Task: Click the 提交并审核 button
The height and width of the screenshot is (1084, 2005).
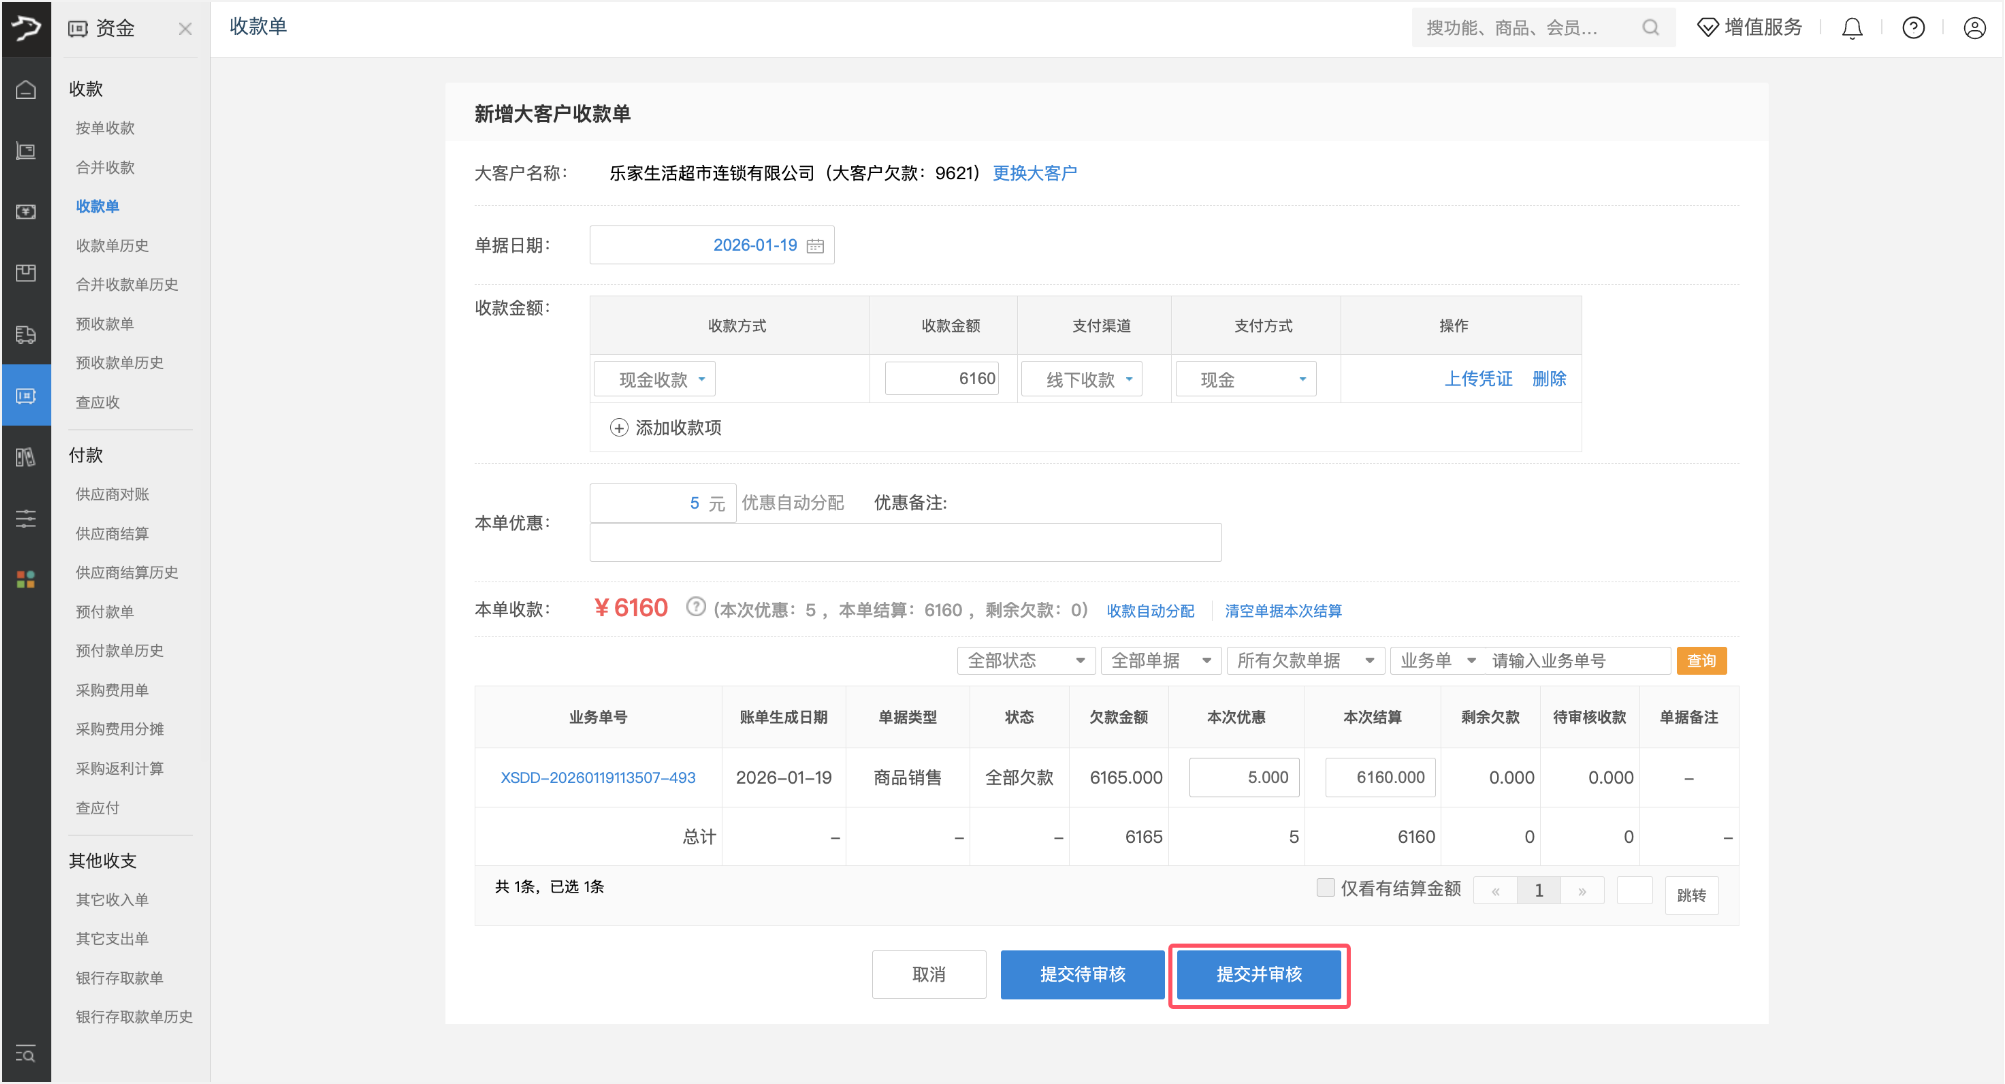Action: tap(1259, 975)
